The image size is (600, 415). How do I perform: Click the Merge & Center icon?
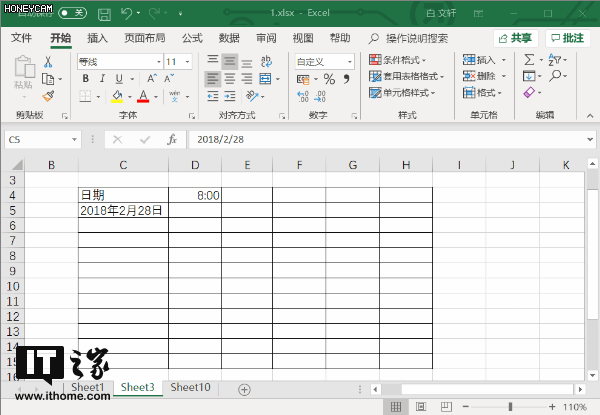tap(265, 79)
